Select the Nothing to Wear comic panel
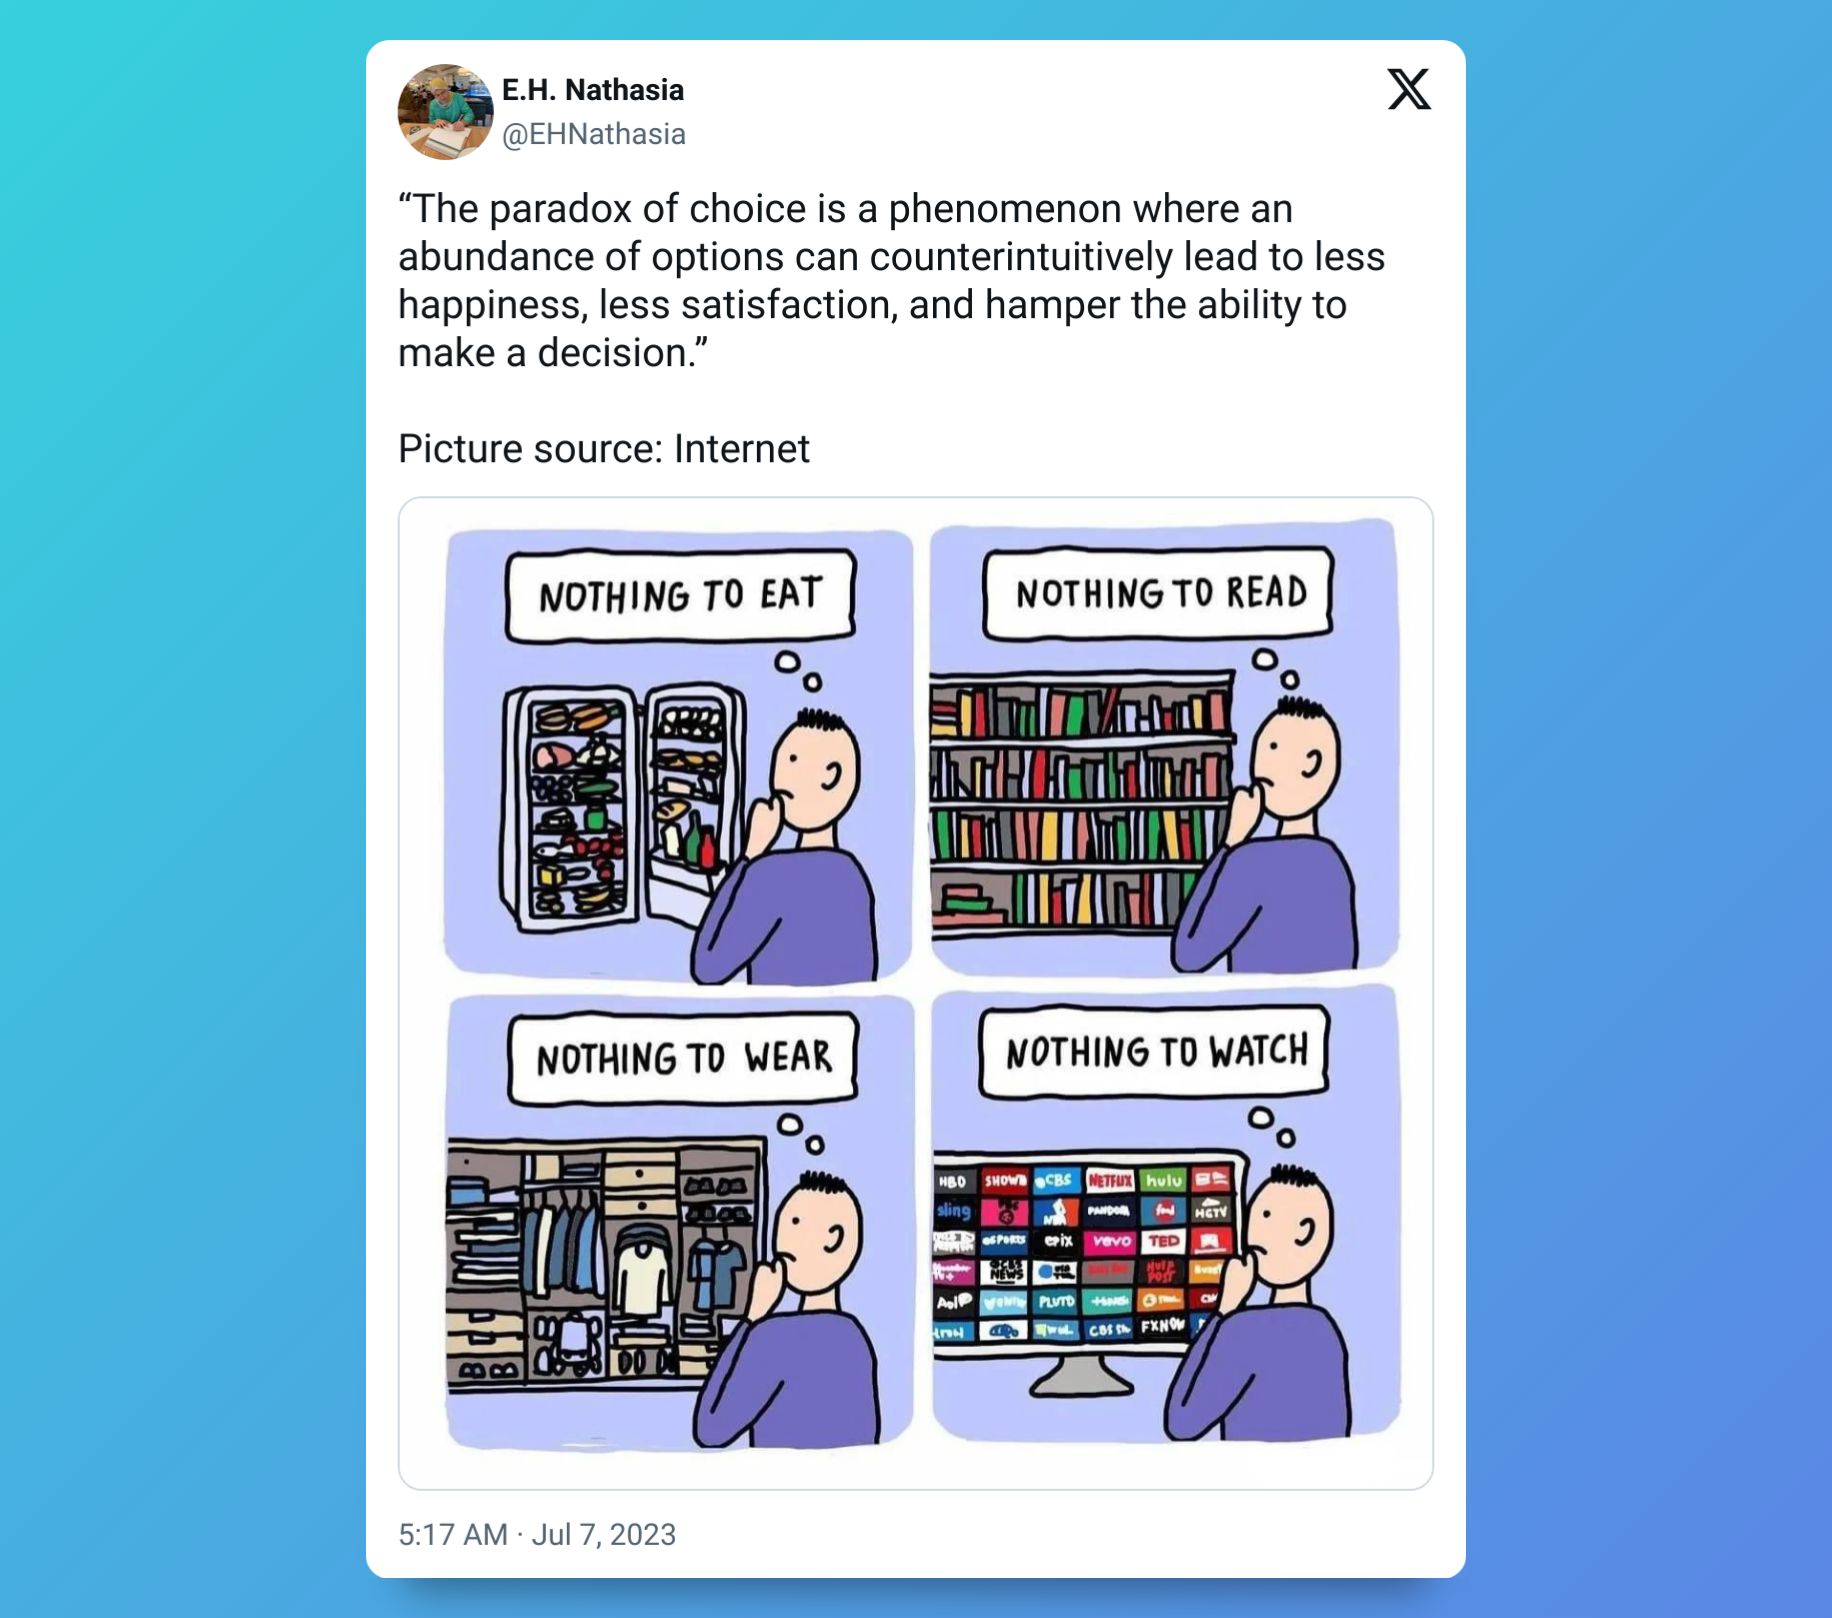This screenshot has width=1832, height=1618. tap(680, 1222)
